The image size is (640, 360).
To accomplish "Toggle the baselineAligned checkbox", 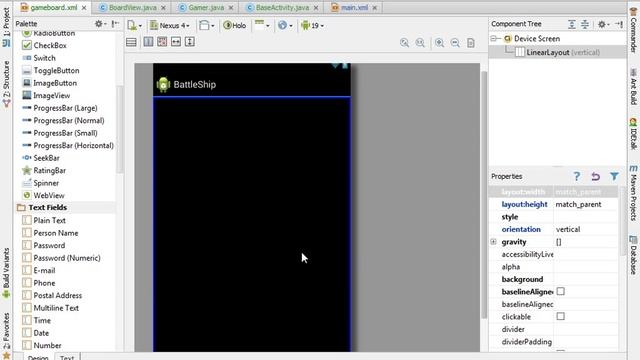I will pyautogui.click(x=560, y=291).
